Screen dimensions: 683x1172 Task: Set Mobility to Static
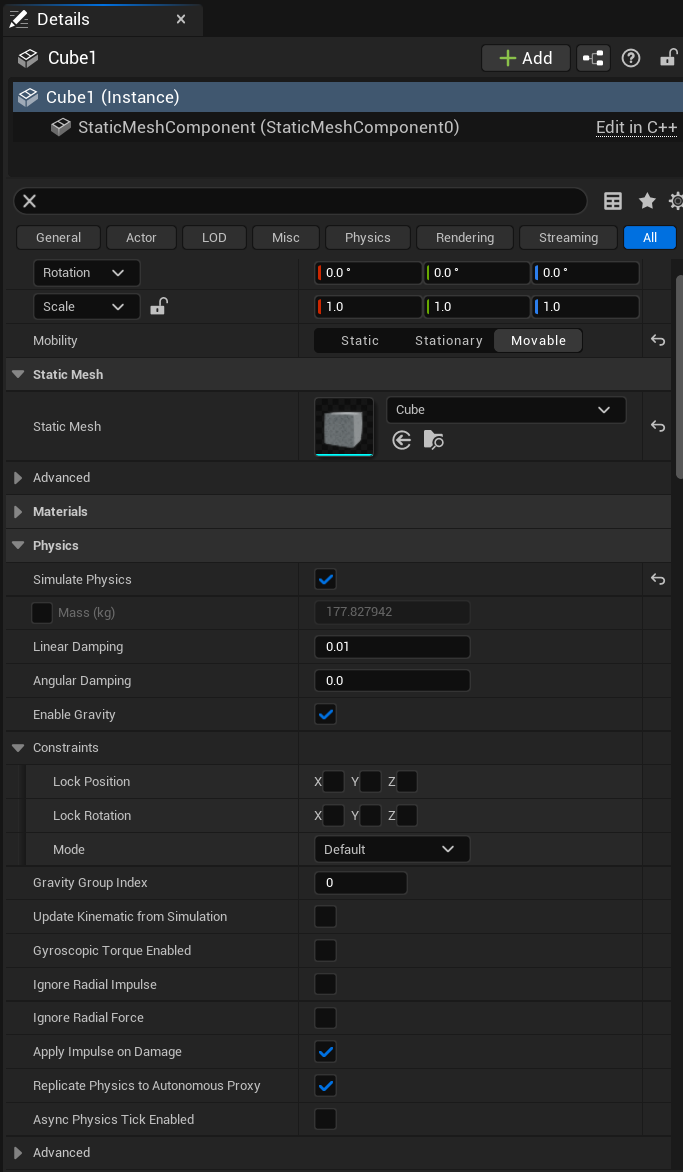coord(360,341)
